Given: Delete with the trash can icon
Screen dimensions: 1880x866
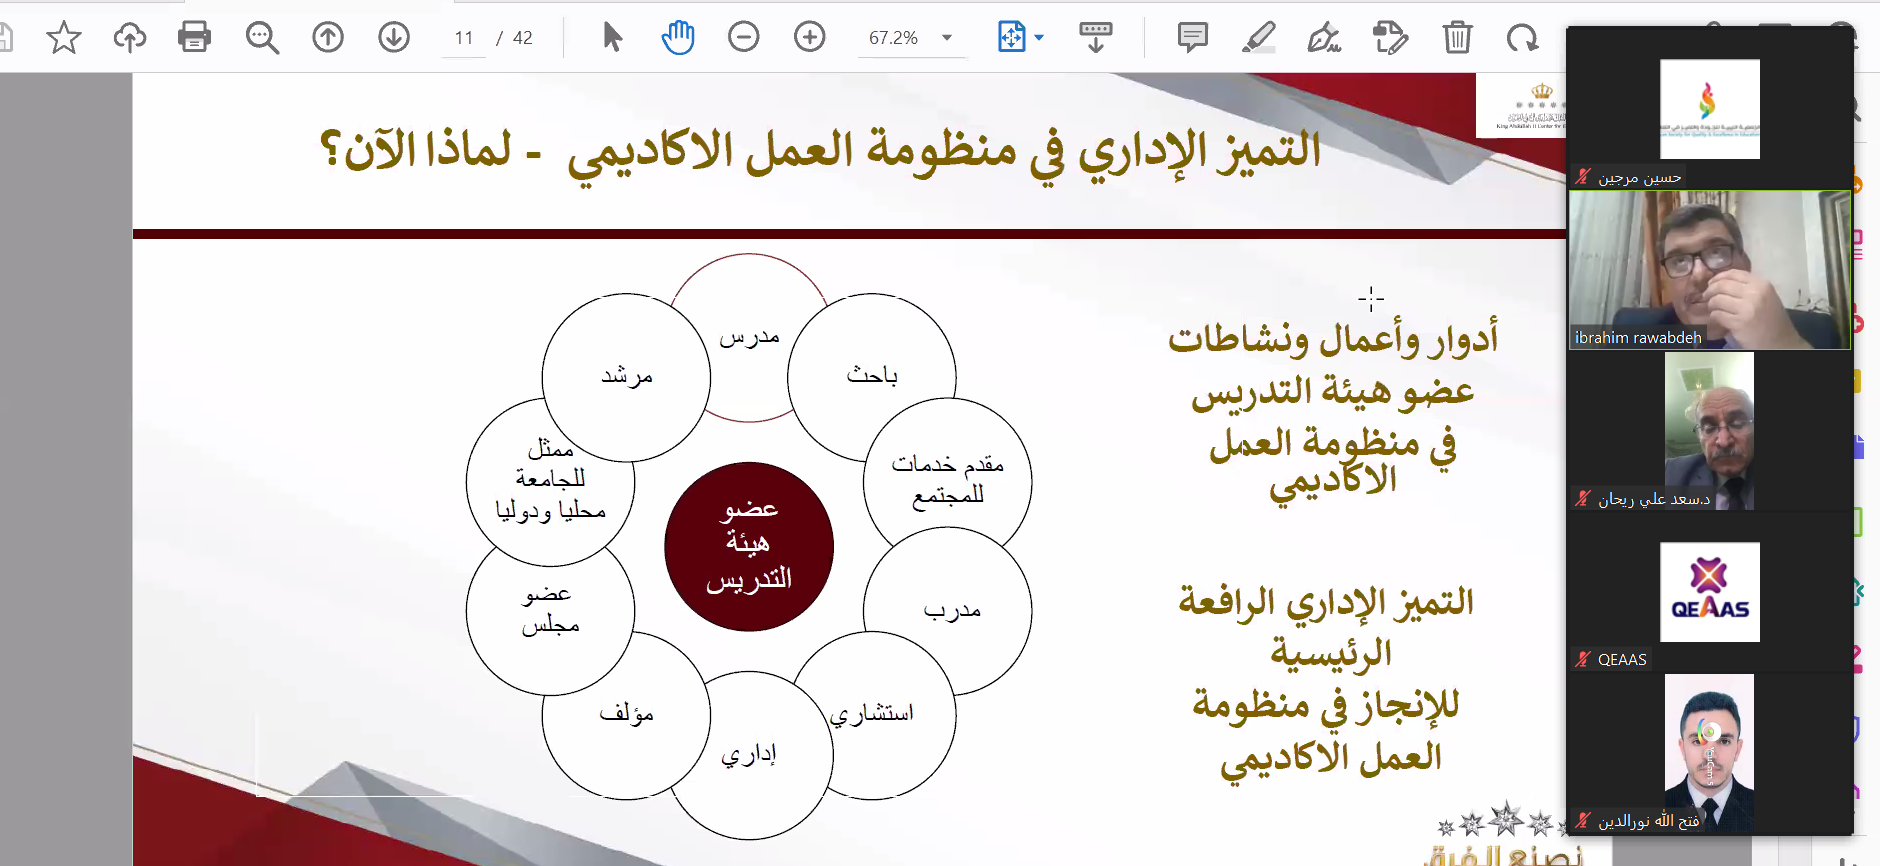Looking at the screenshot, I should pos(1457,38).
